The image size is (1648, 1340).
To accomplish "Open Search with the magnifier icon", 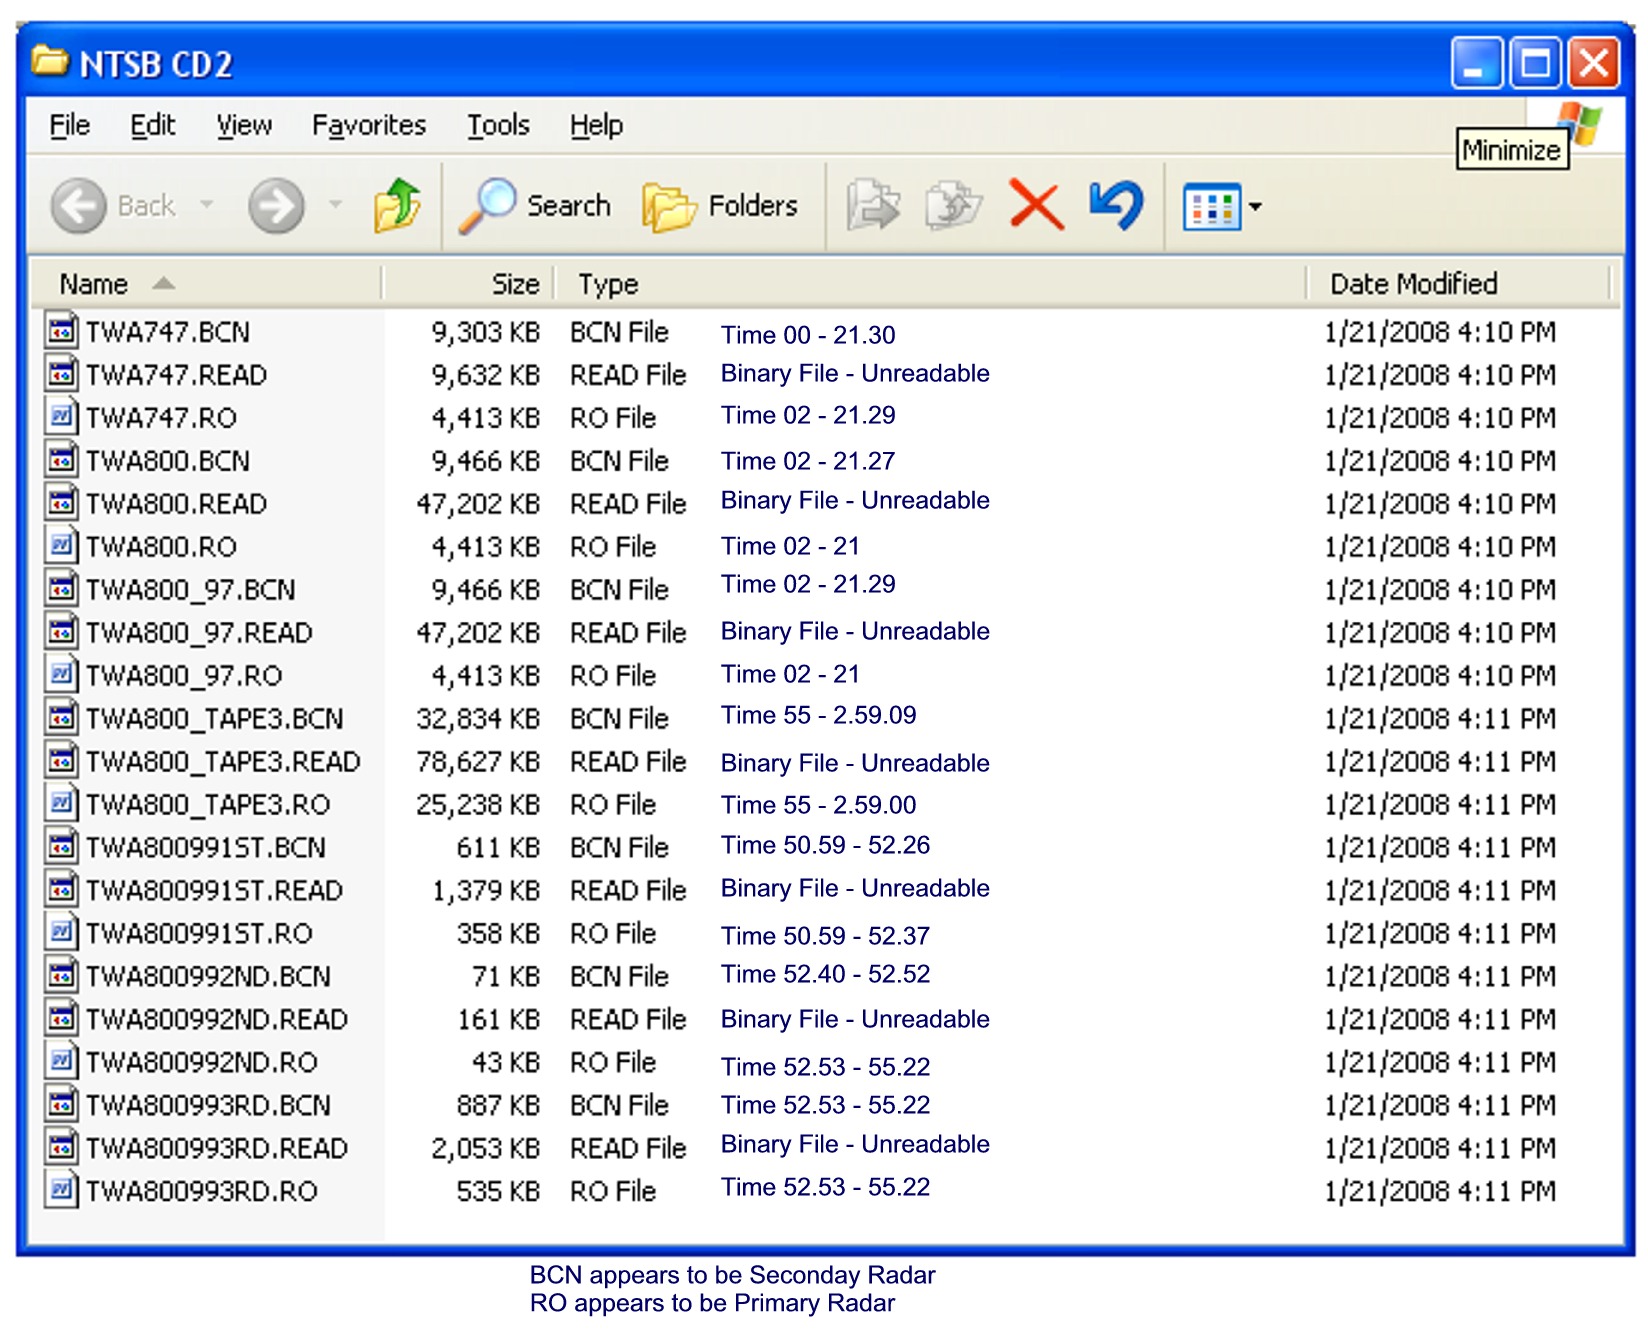I will pyautogui.click(x=487, y=206).
